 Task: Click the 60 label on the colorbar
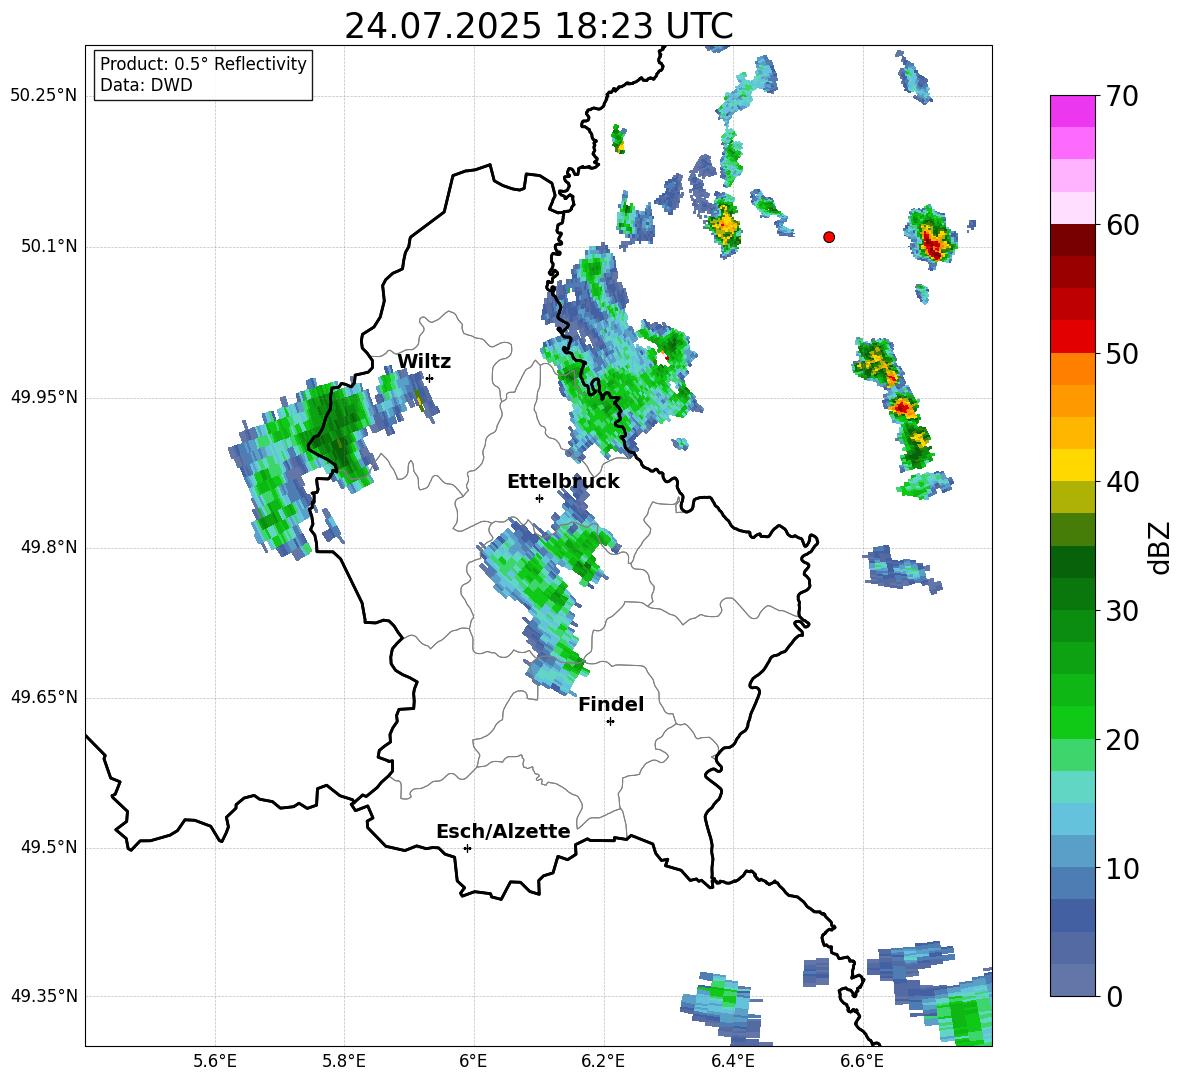pos(1123,225)
